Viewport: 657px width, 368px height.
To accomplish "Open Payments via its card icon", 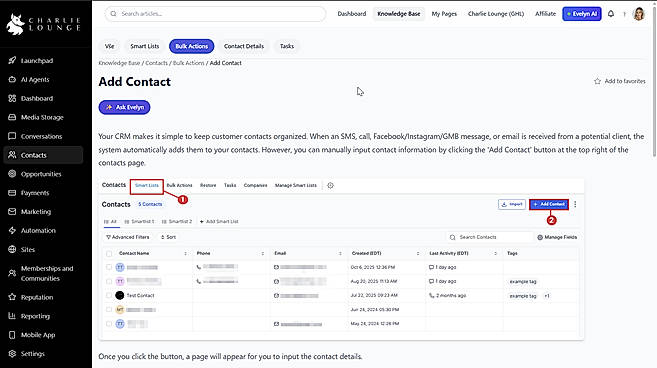I will (12, 192).
